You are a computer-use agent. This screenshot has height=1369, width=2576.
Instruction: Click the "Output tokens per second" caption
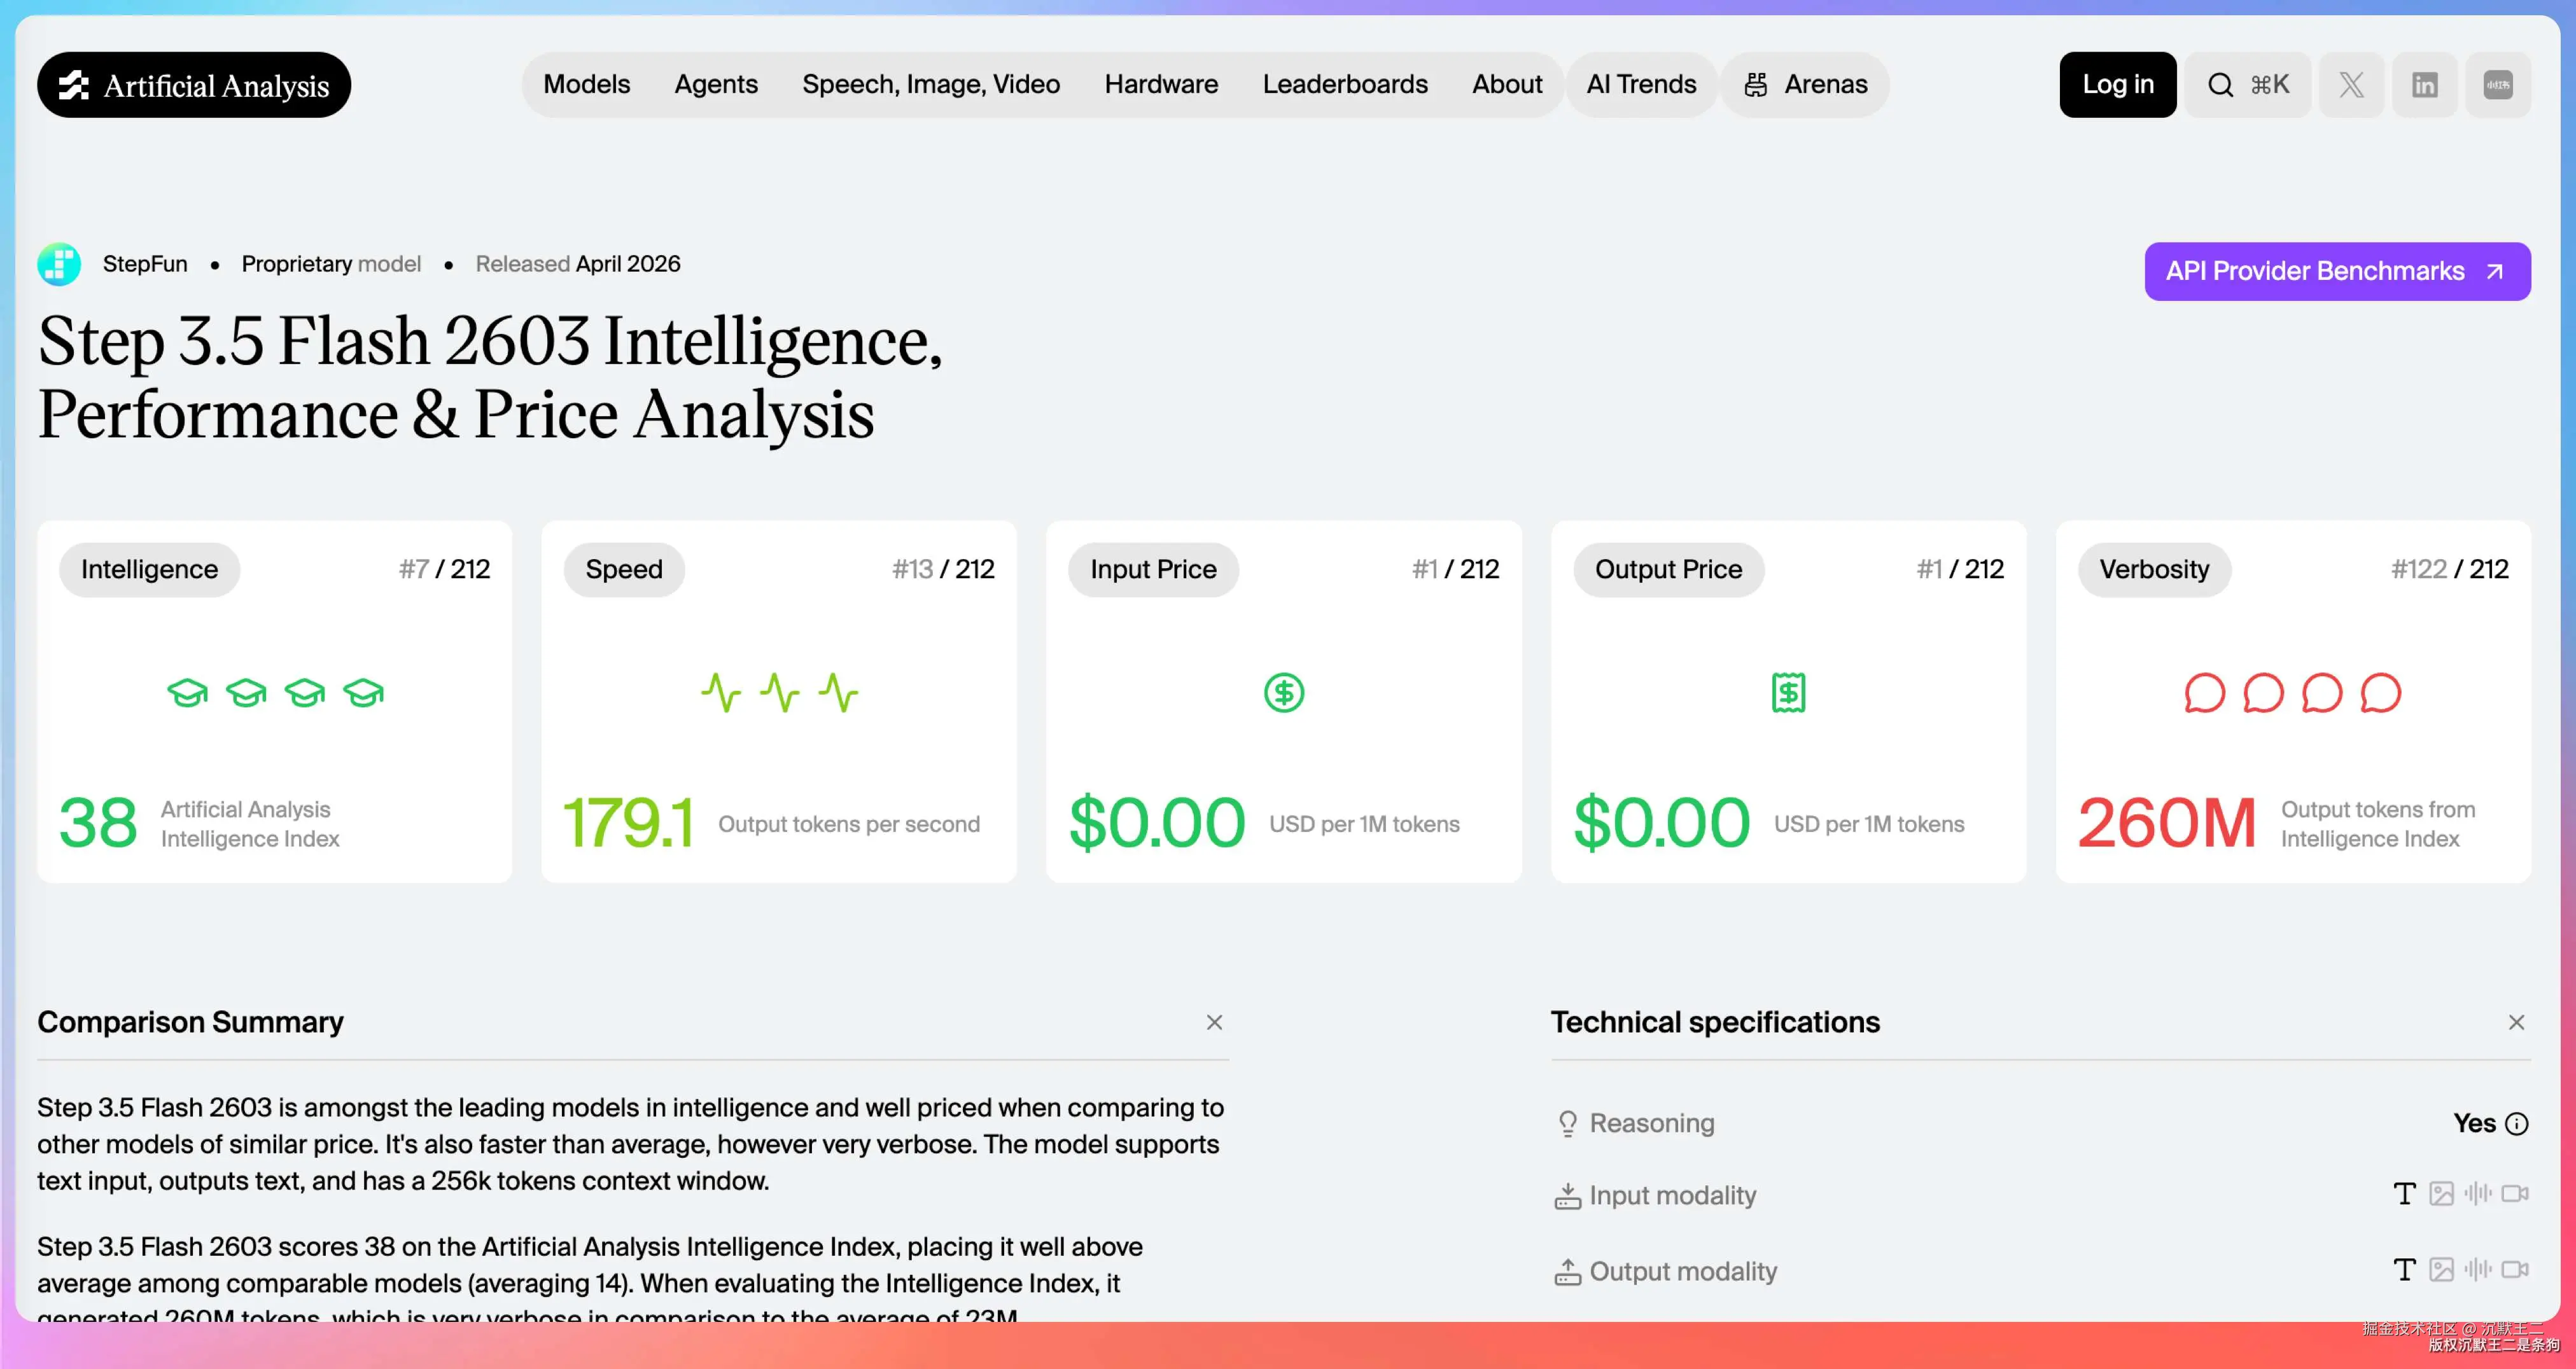(x=849, y=824)
